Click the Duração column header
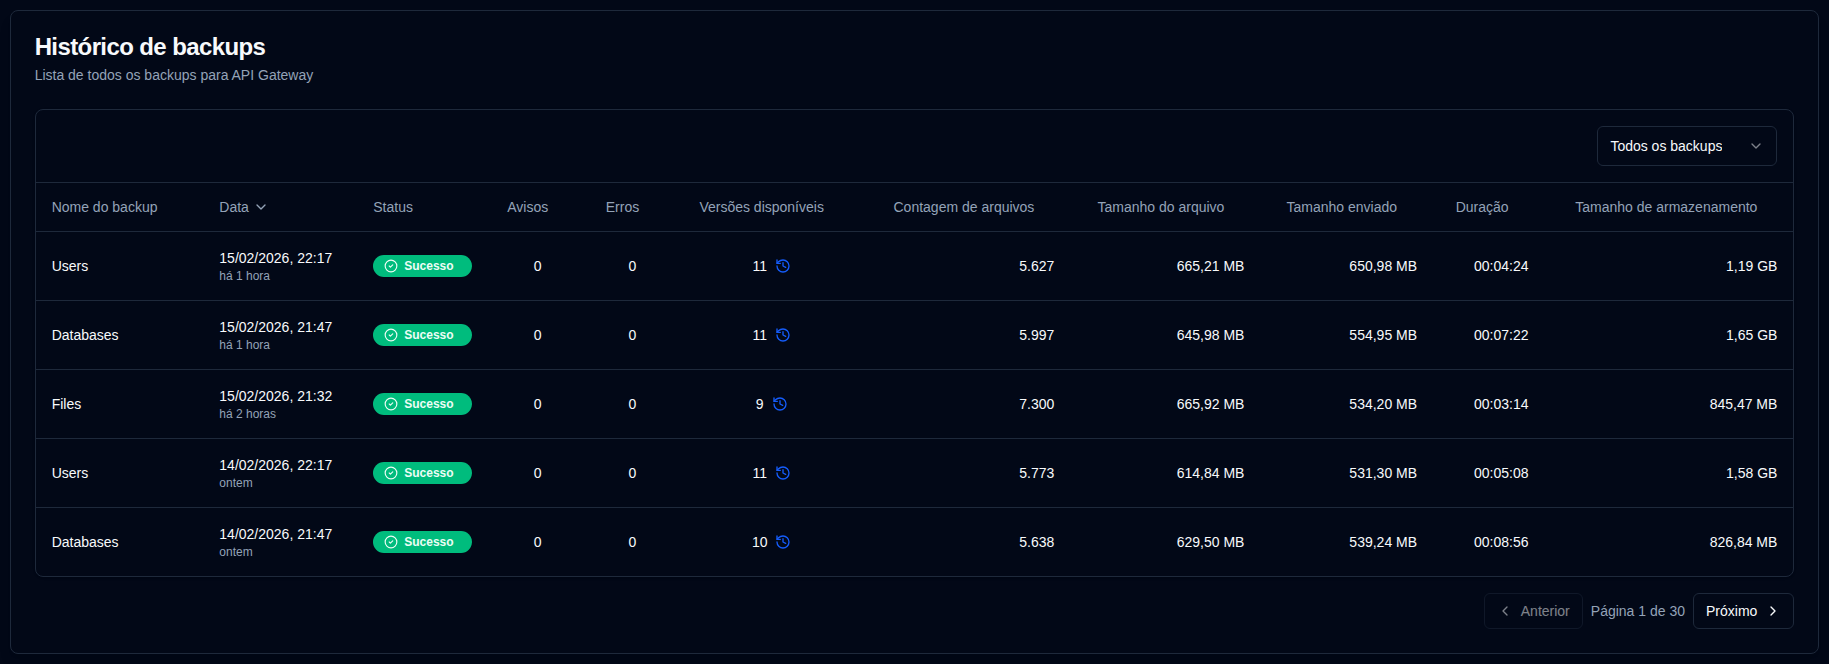The image size is (1829, 664). click(x=1481, y=207)
